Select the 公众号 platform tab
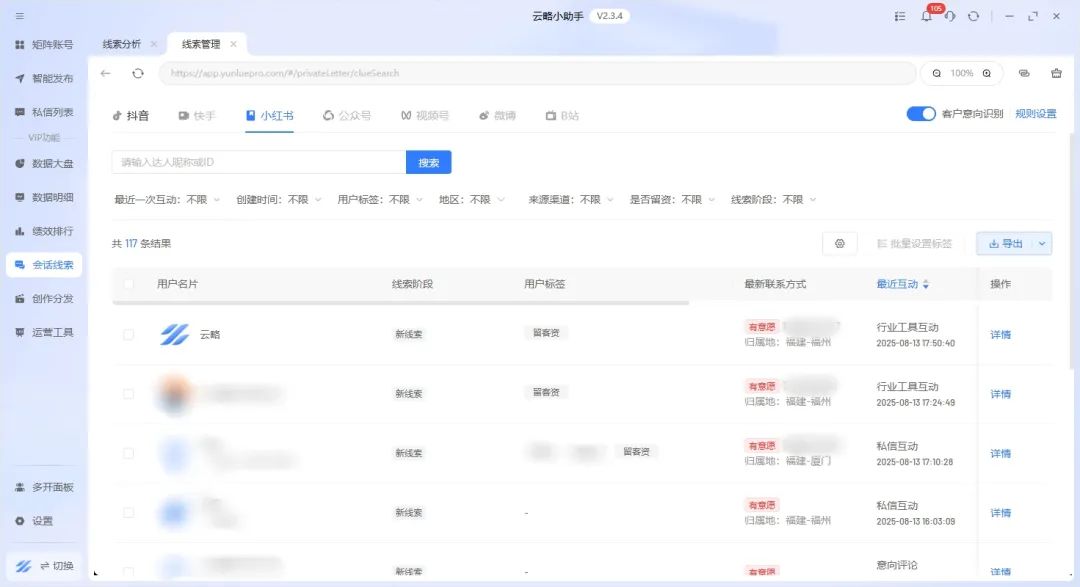 click(x=347, y=116)
